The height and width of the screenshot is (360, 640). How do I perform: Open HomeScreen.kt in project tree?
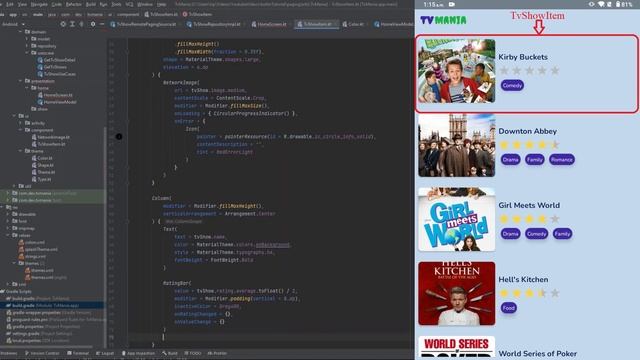[x=55, y=95]
